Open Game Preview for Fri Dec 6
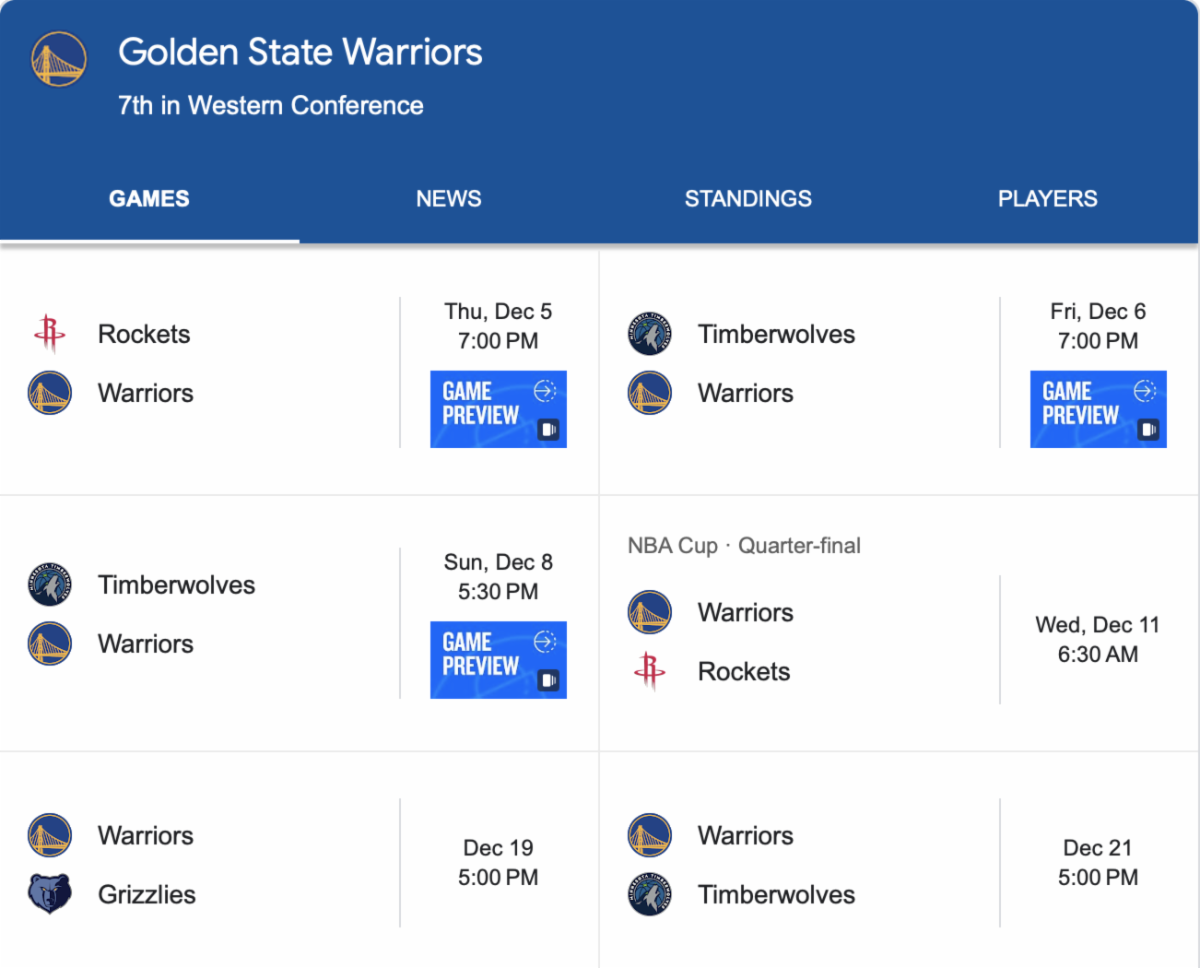Screen dimensions: 1200x968 tap(1098, 409)
